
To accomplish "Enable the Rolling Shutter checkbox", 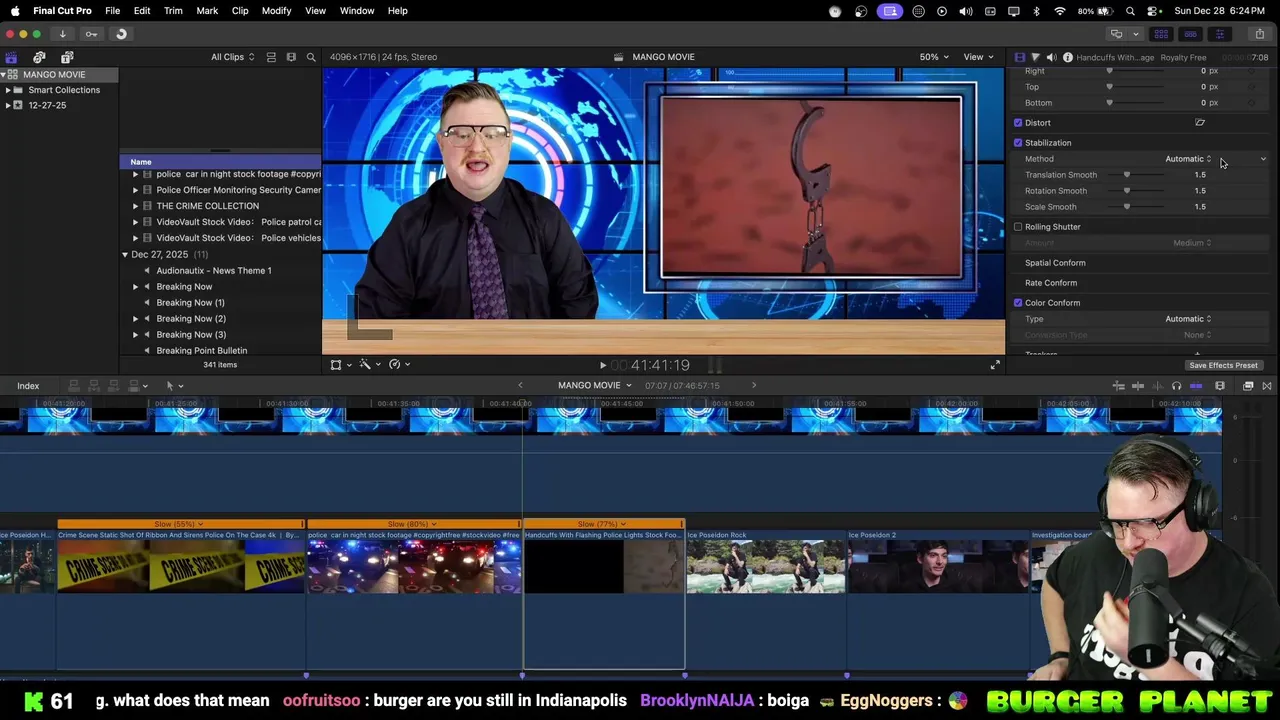I will 1018,227.
